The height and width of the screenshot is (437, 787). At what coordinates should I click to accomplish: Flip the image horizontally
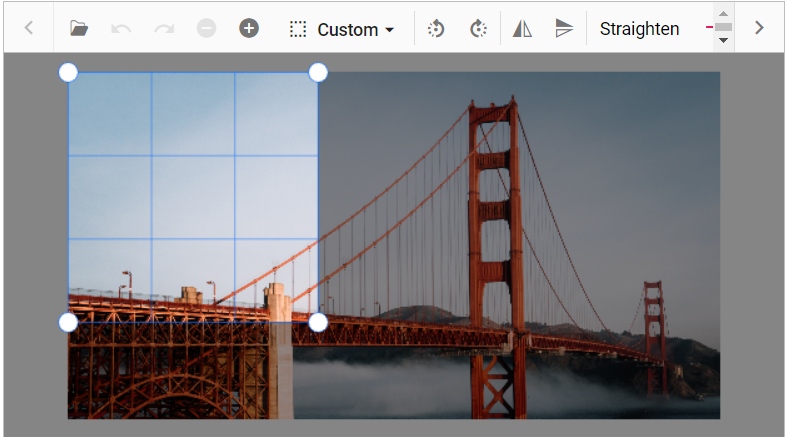tap(522, 29)
